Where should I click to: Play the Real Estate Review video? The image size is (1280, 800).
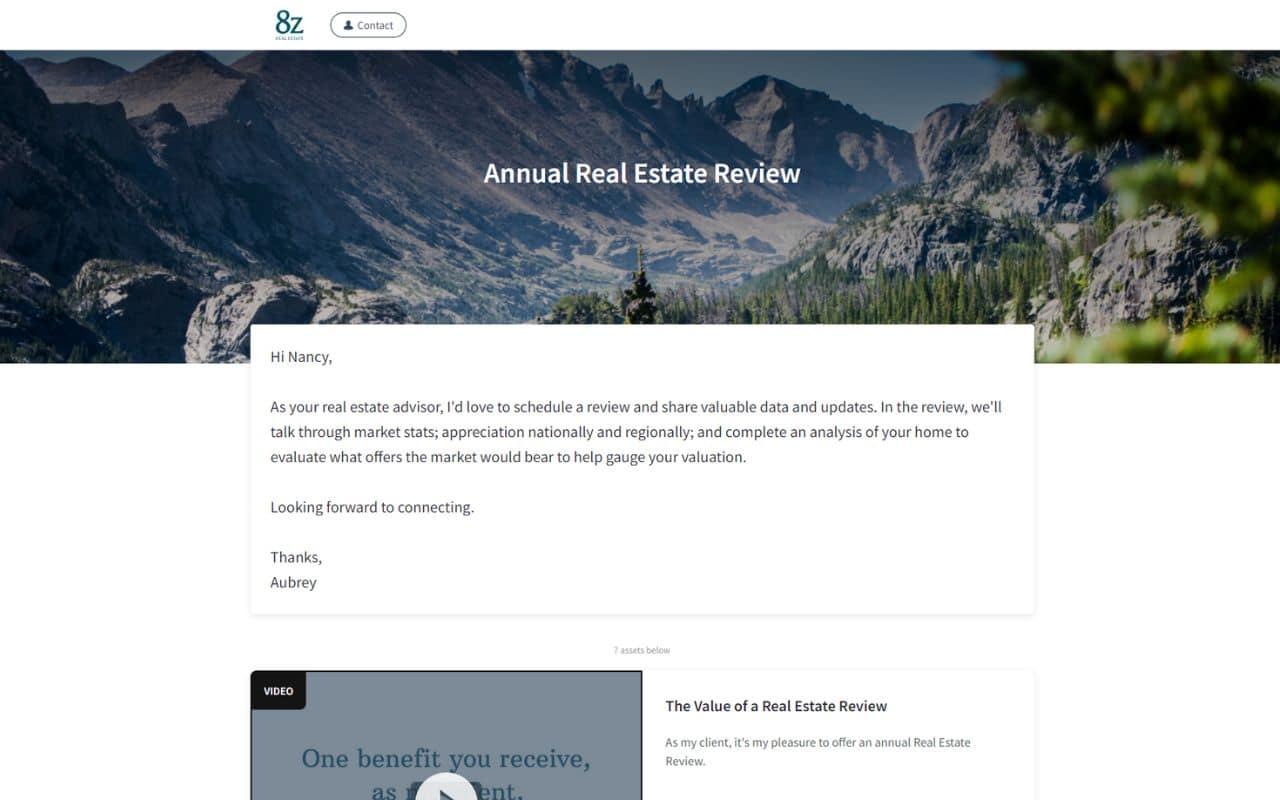pyautogui.click(x=445, y=787)
